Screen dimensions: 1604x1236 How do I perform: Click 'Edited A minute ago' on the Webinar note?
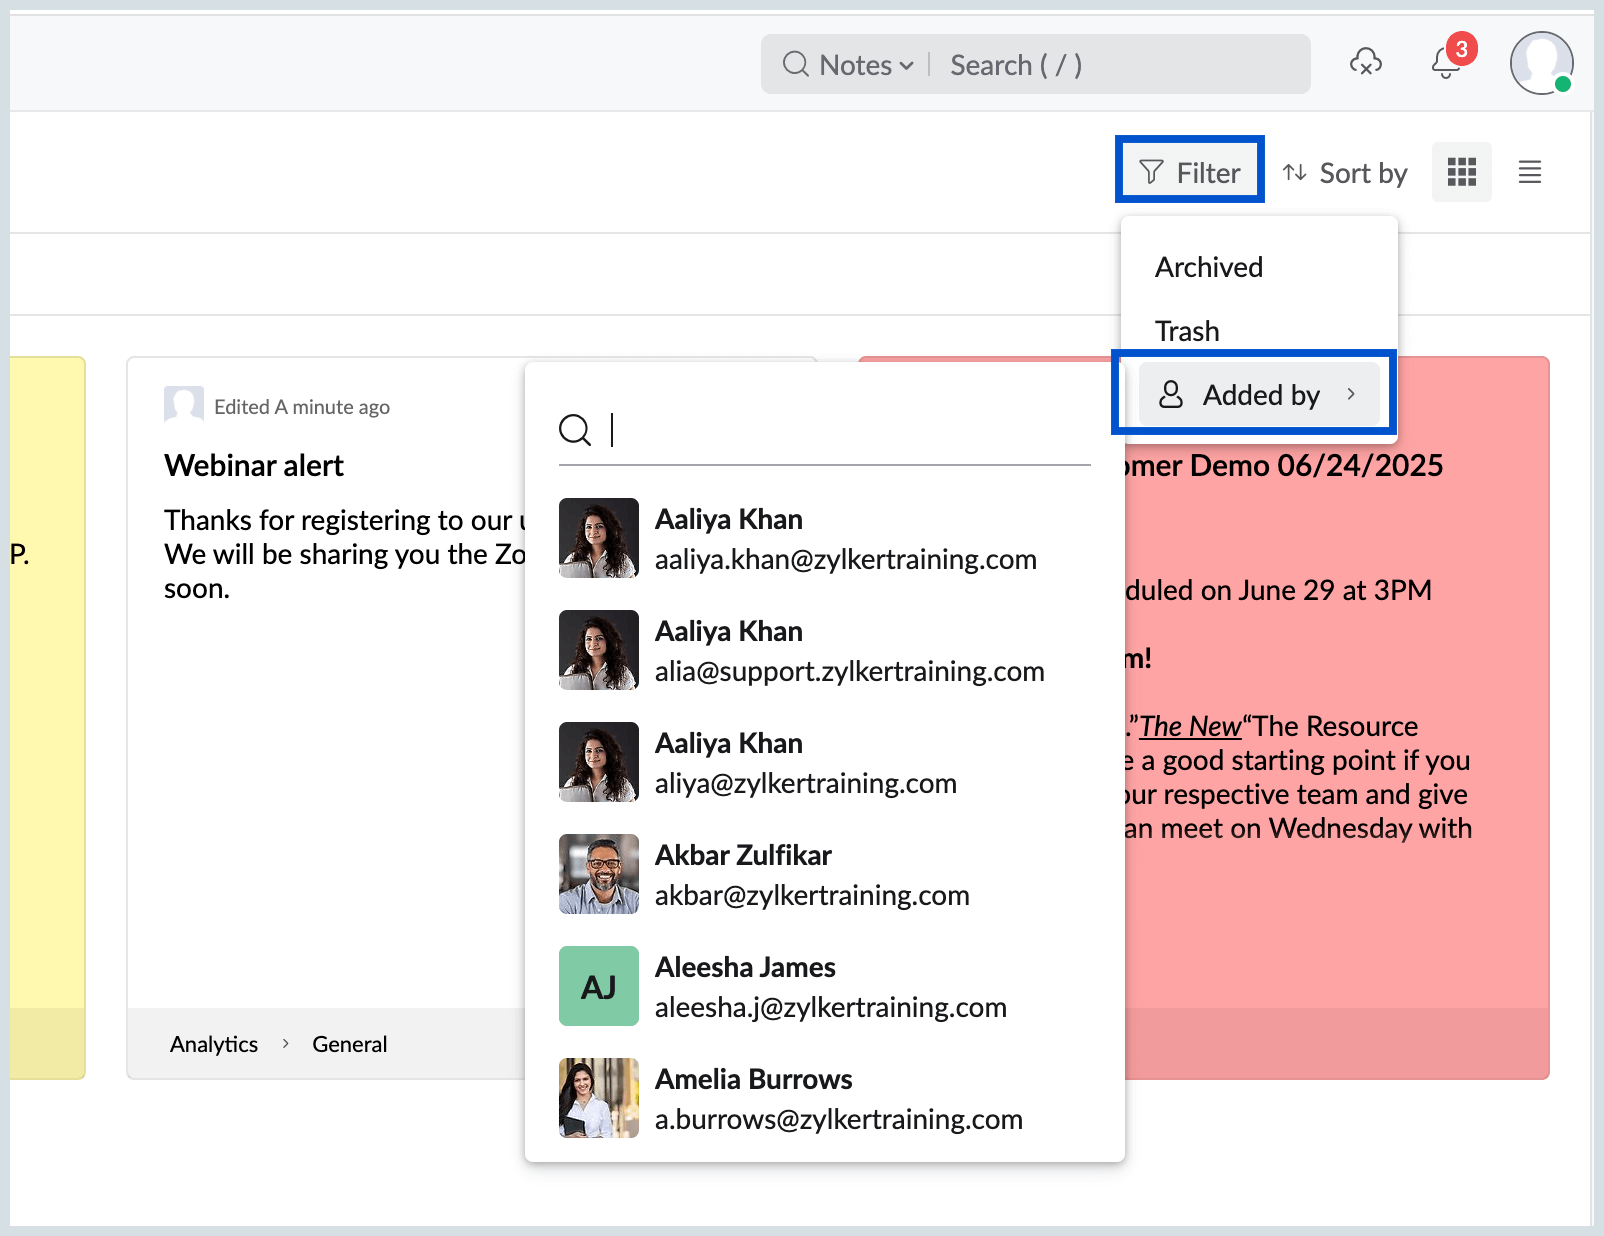[302, 407]
